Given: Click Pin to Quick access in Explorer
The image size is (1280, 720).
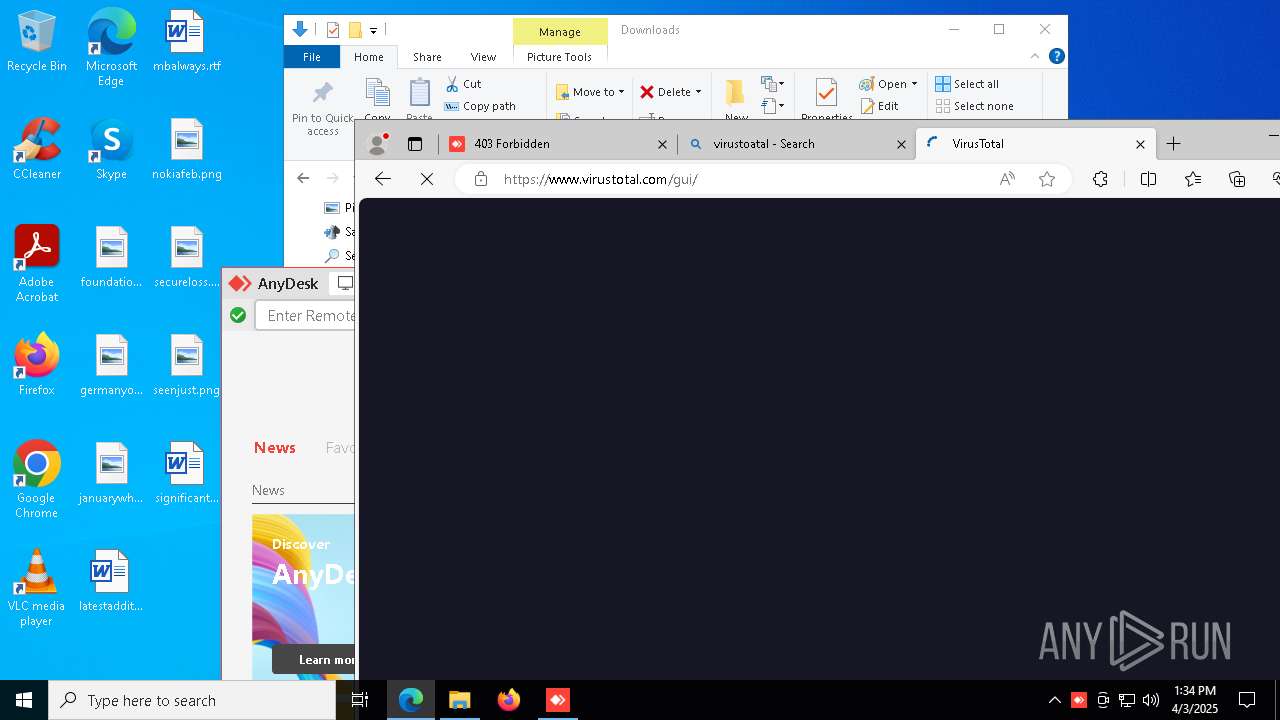Looking at the screenshot, I should [322, 108].
